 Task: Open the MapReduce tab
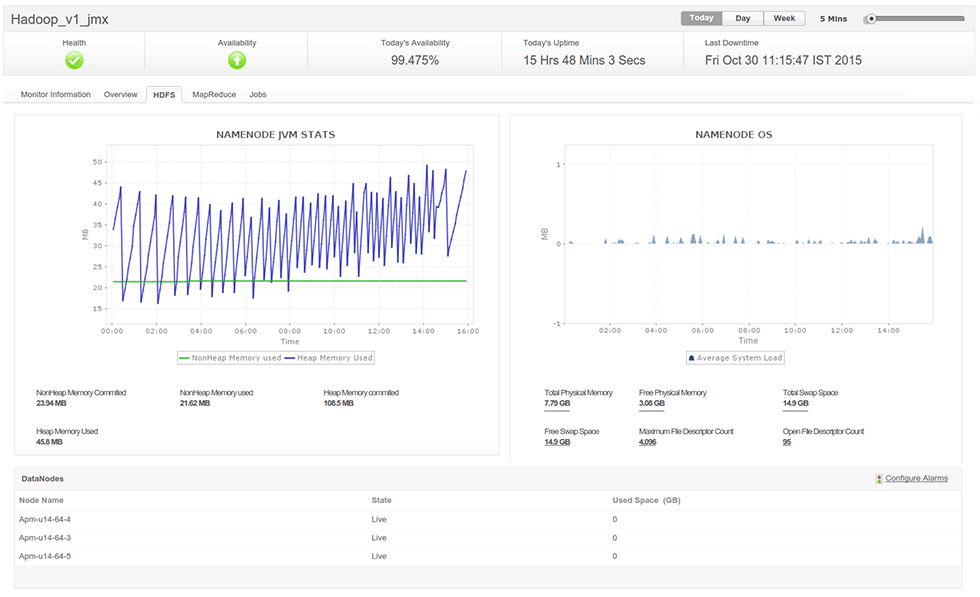tap(213, 94)
